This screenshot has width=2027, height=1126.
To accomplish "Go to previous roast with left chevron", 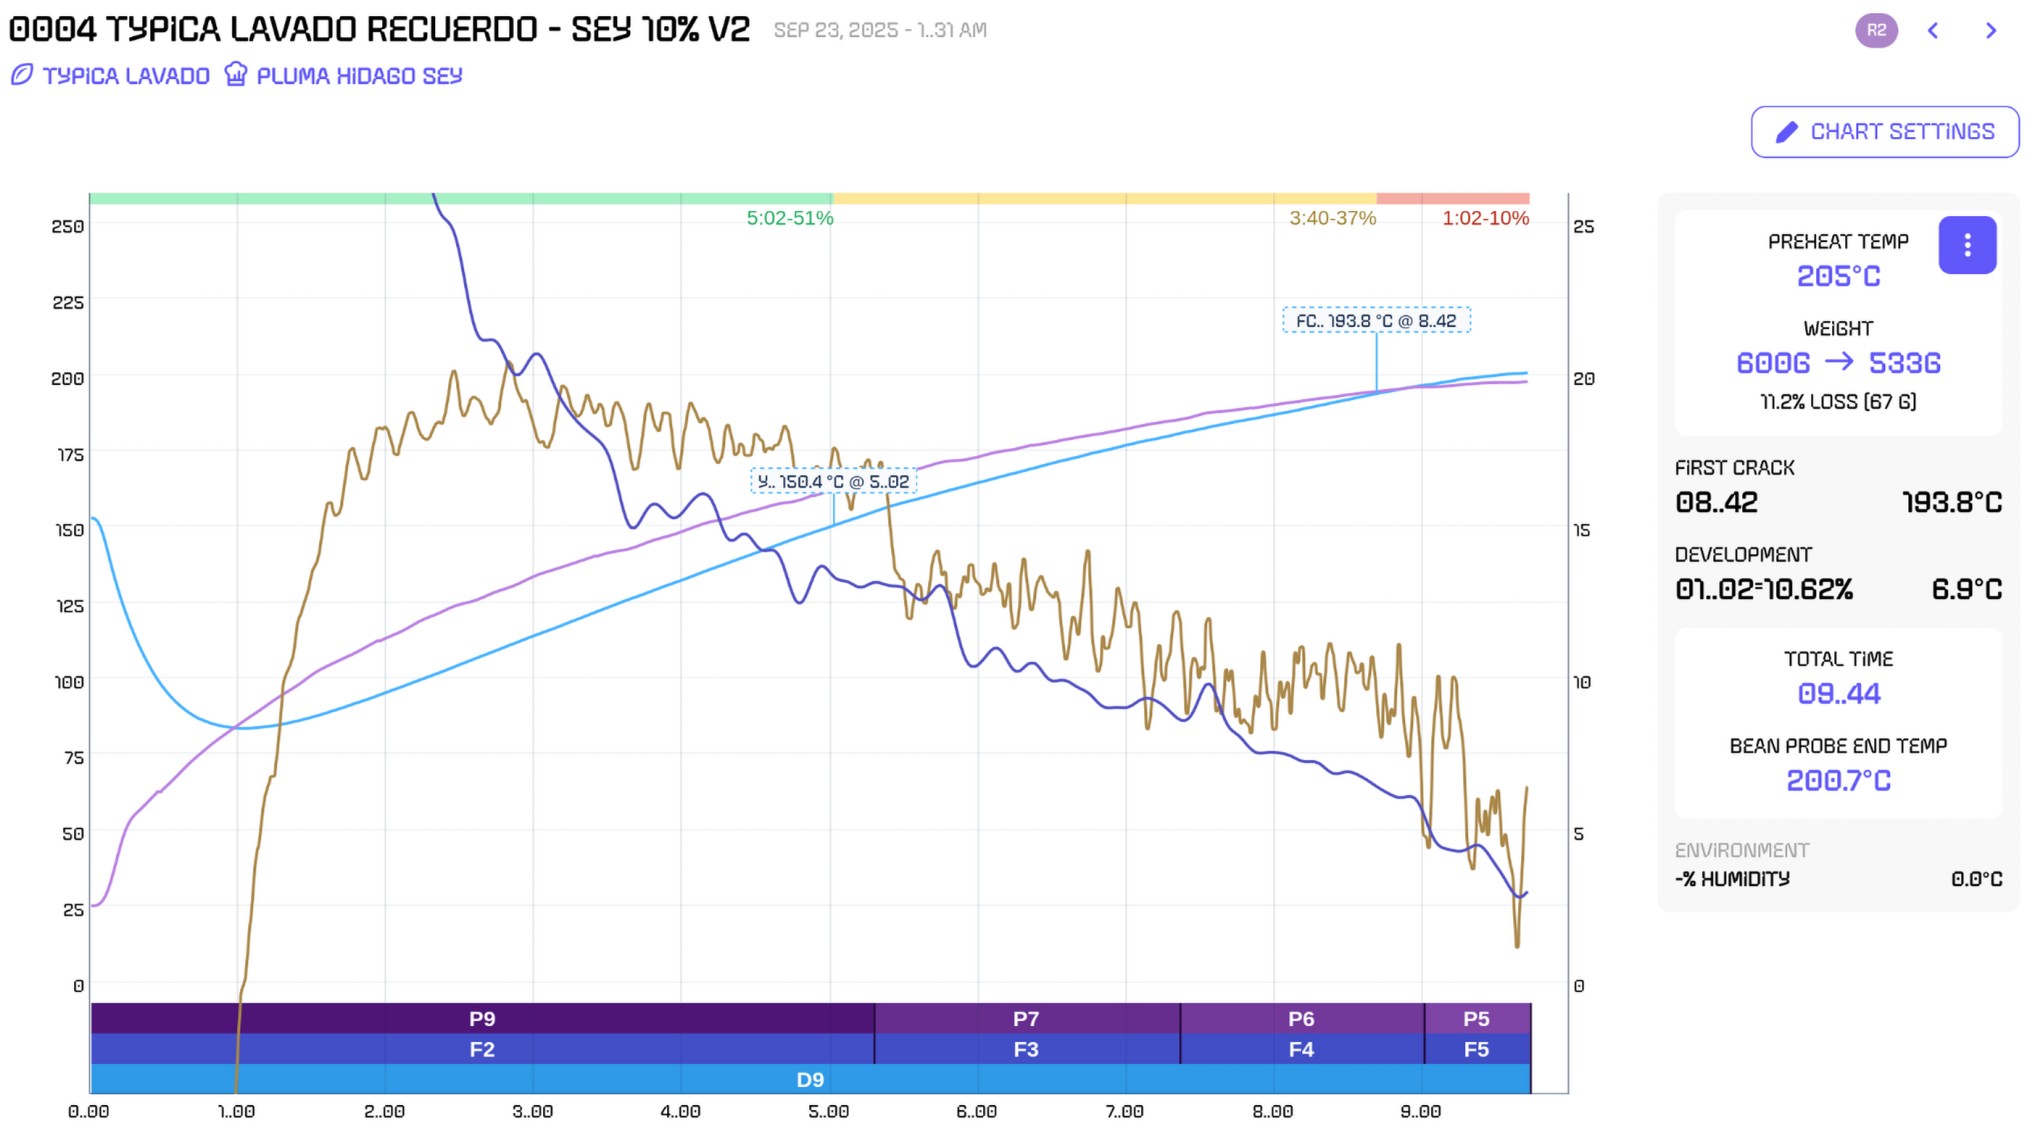I will point(1932,30).
